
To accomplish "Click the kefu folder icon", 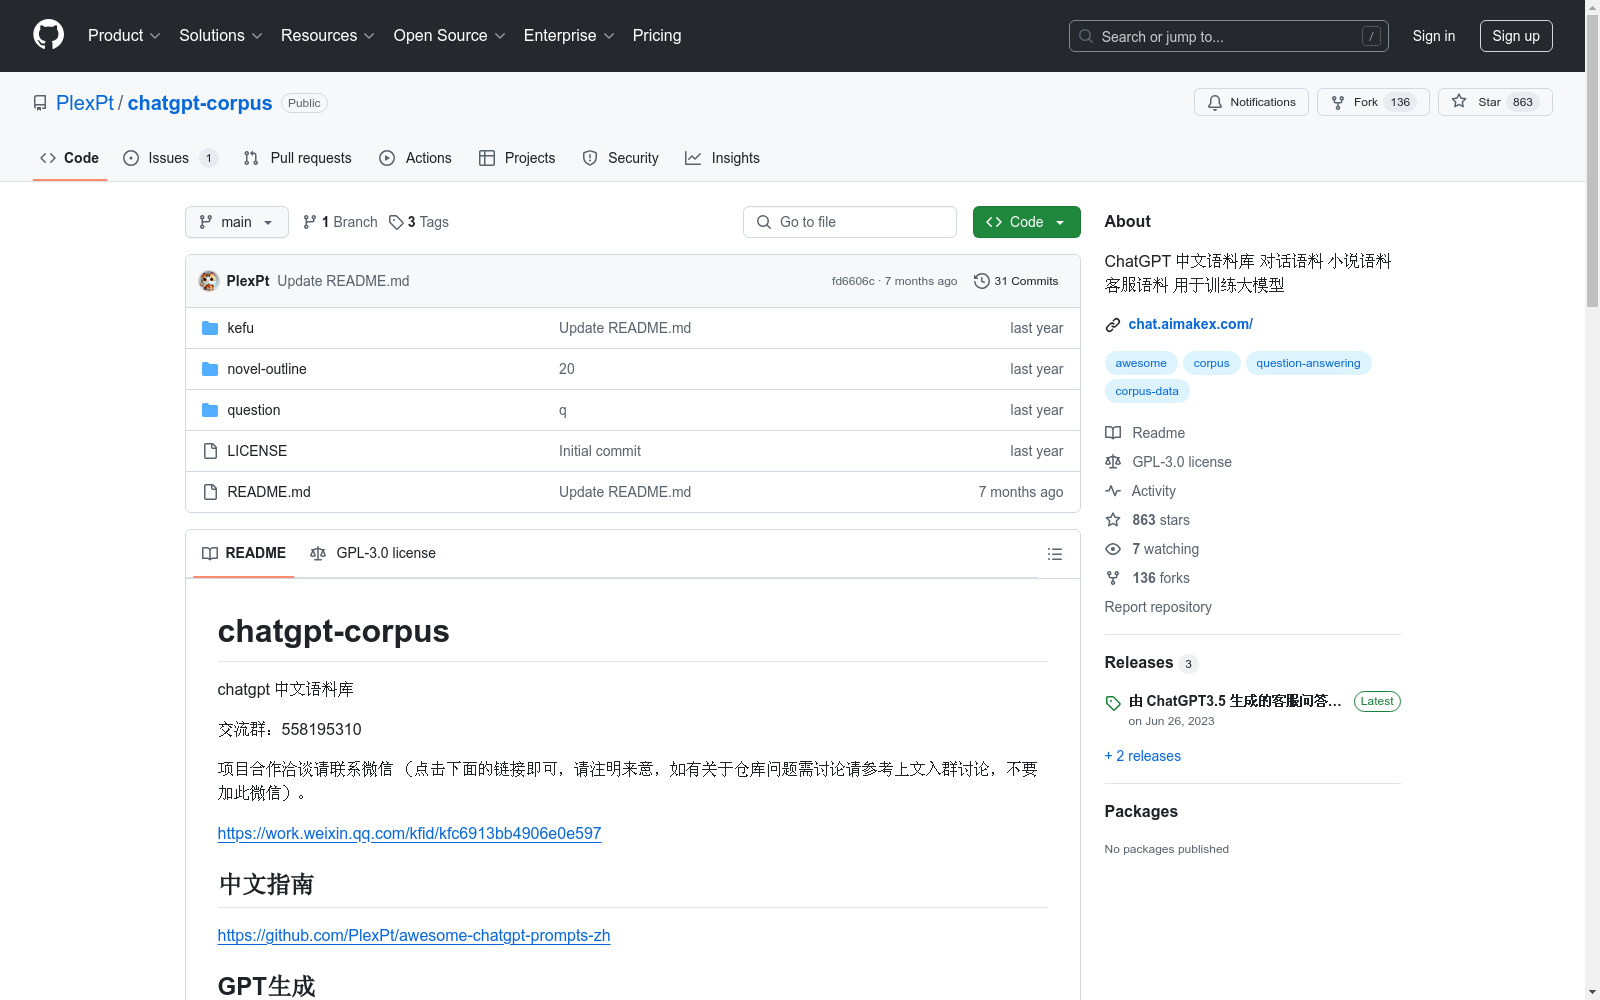I will [210, 328].
